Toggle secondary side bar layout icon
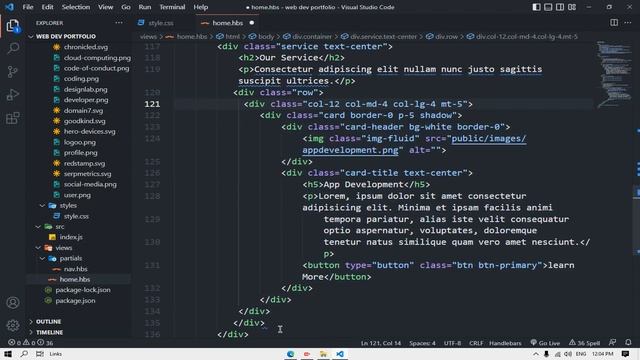Viewport: 640px width, 360px height. [560, 7]
